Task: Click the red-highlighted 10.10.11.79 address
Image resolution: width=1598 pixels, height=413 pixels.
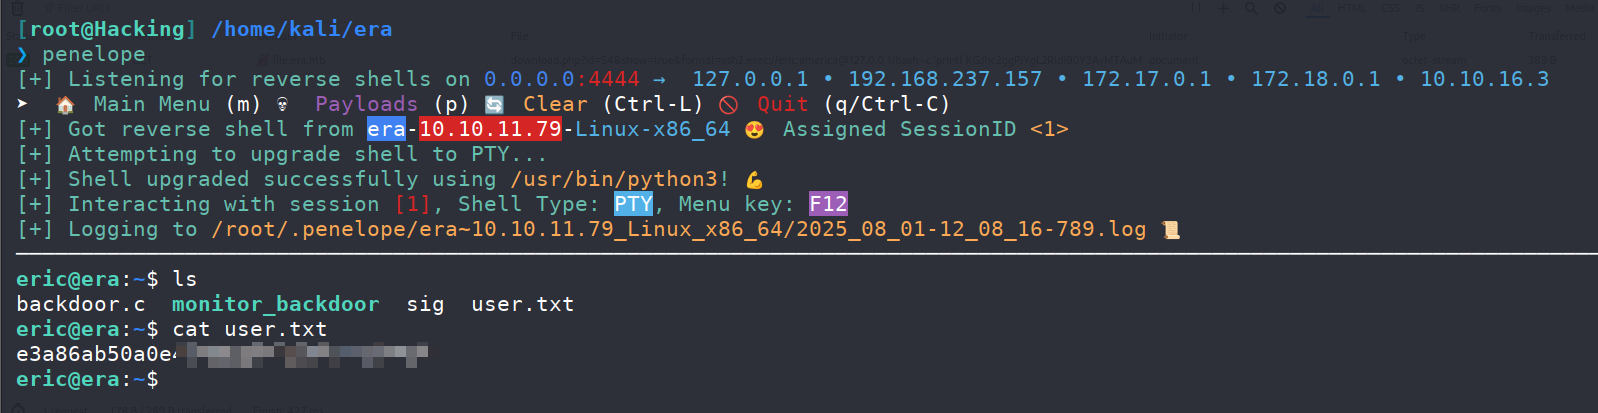Action: click(x=490, y=129)
